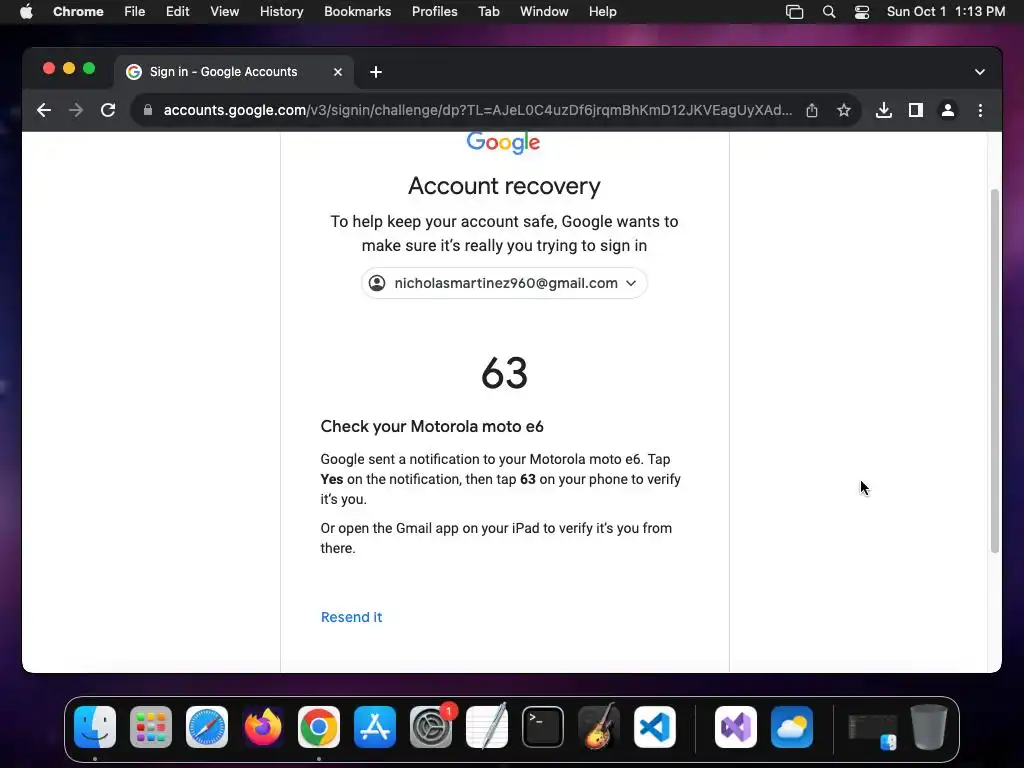Image resolution: width=1024 pixels, height=768 pixels.
Task: Open the File menu
Action: tap(135, 12)
